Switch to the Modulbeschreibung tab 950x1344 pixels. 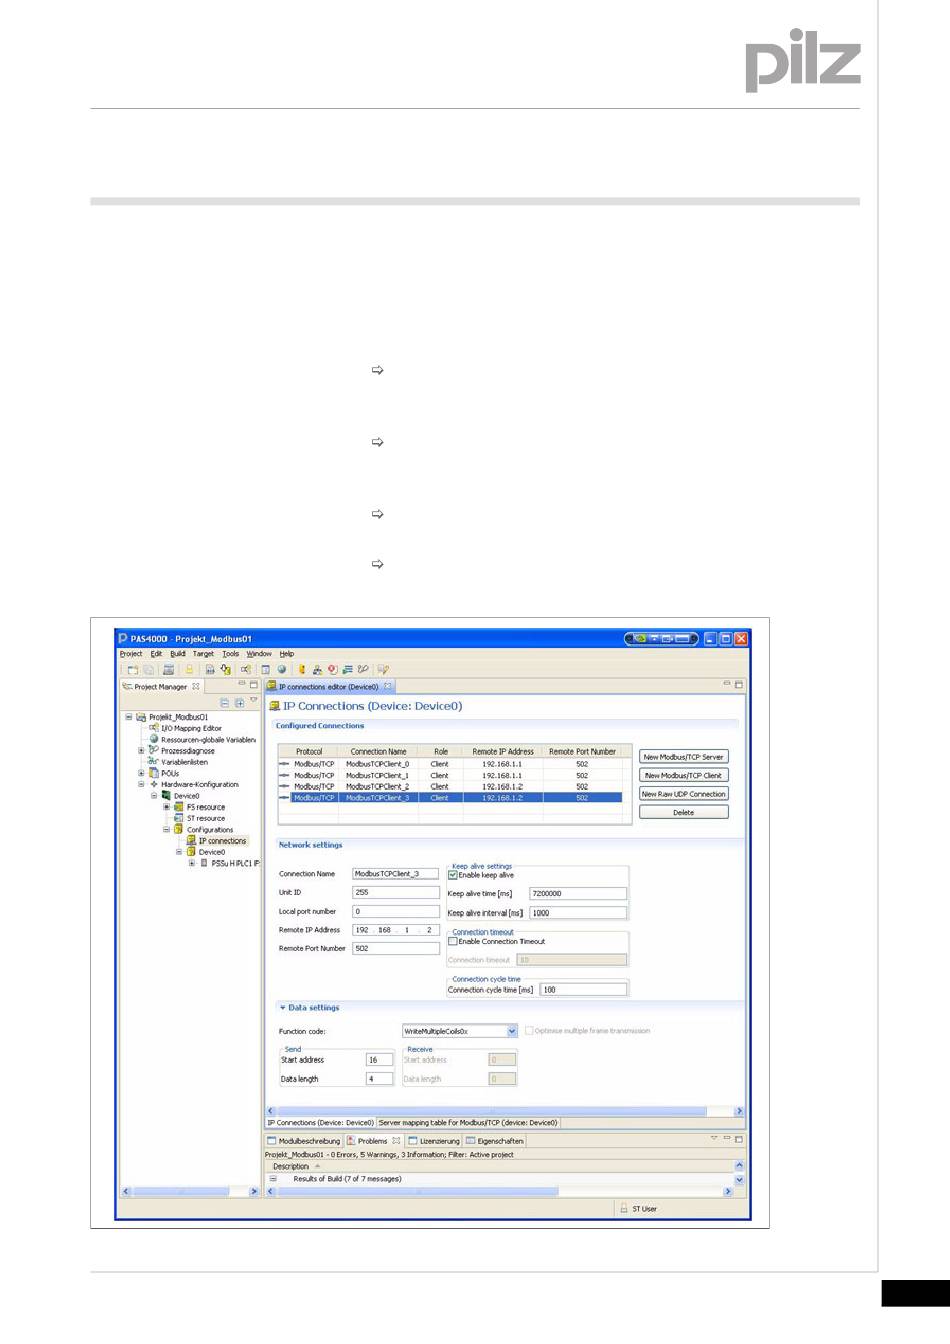(x=303, y=1141)
